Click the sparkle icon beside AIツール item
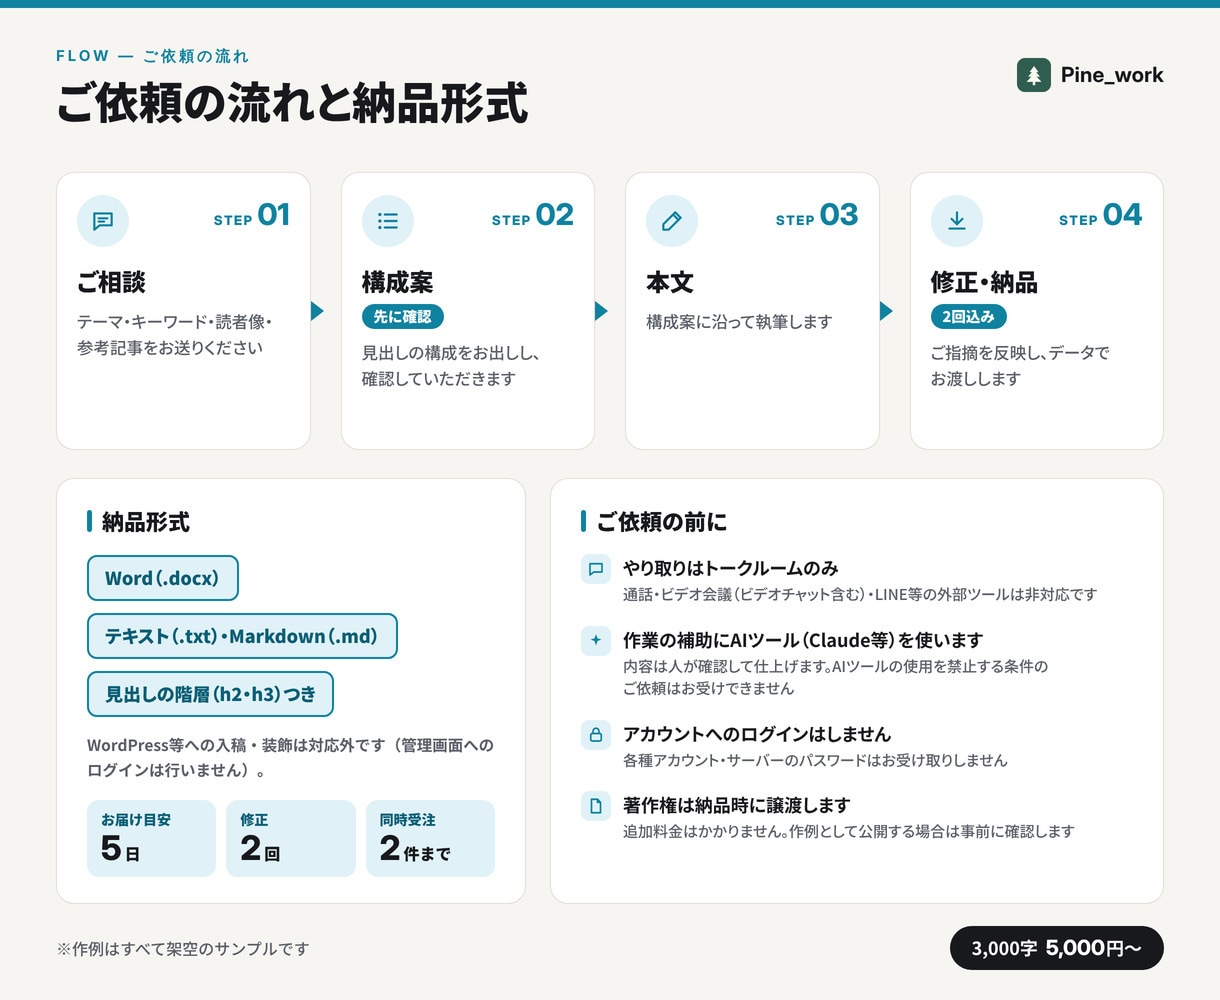The image size is (1220, 1000). click(x=596, y=640)
